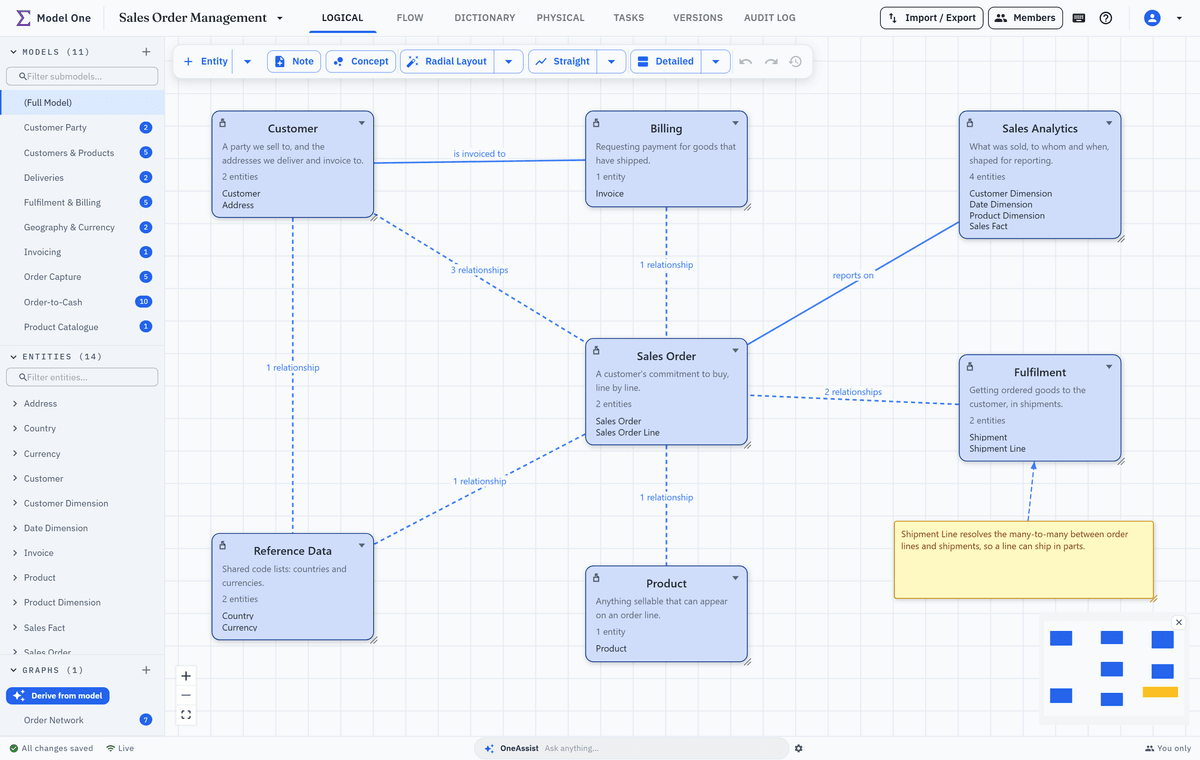
Task: Open the Billing card menu arrow
Action: tap(735, 123)
